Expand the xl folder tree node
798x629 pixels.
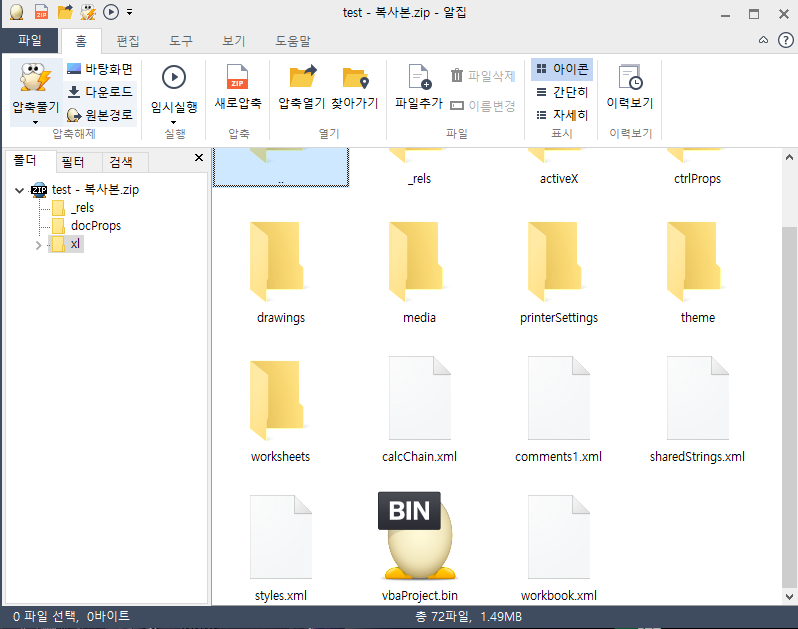(38, 245)
